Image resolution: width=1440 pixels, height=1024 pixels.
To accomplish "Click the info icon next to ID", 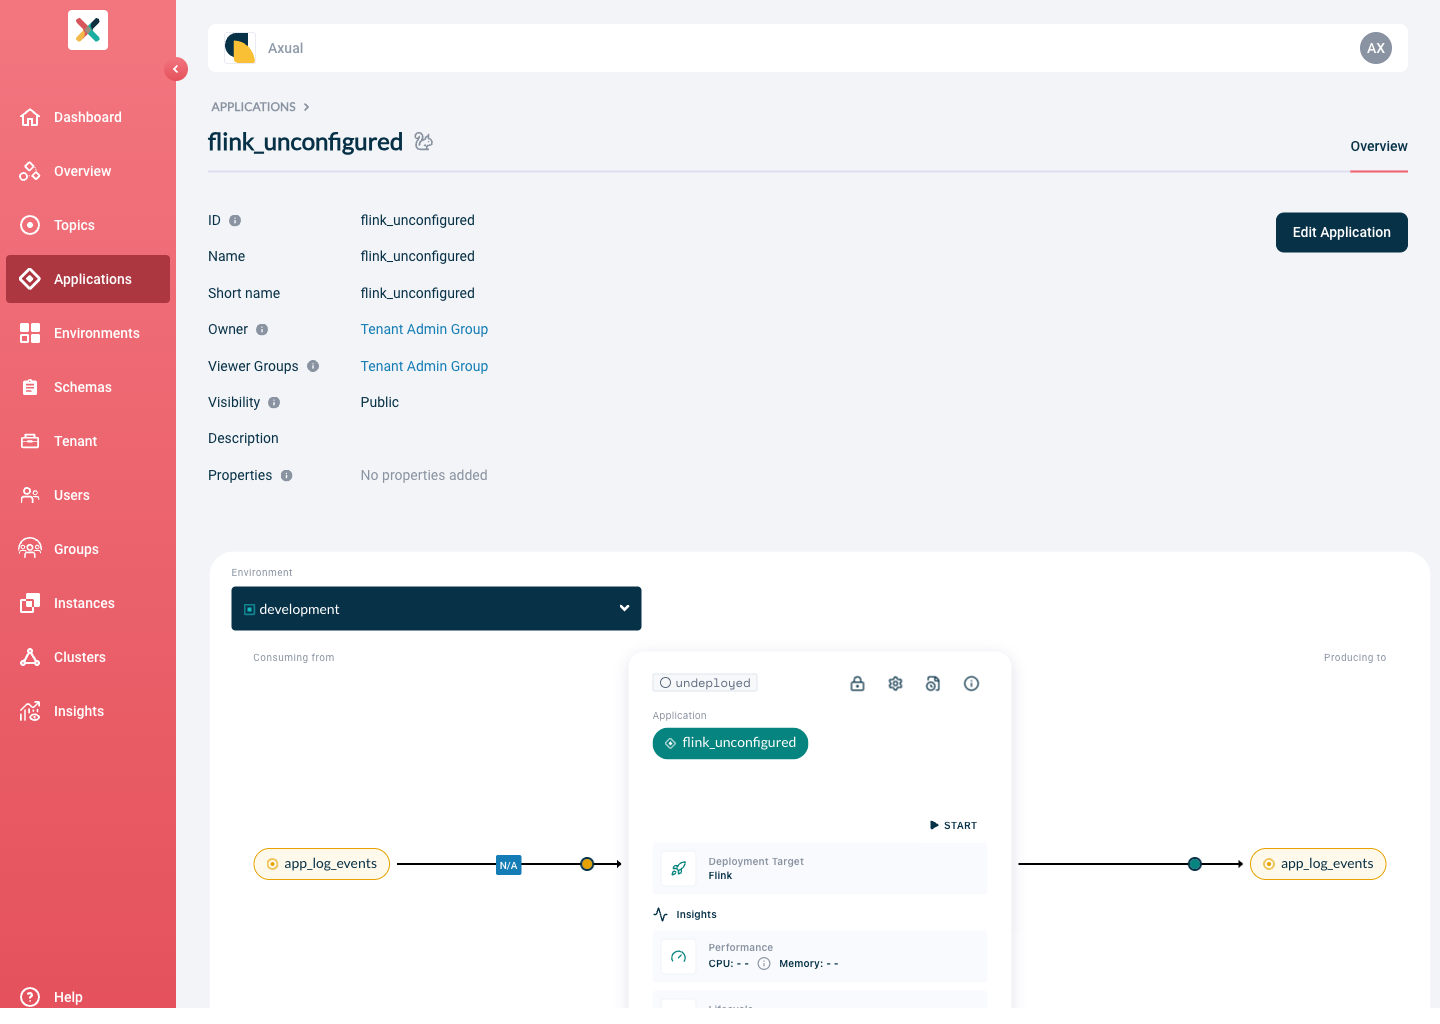I will pyautogui.click(x=235, y=220).
